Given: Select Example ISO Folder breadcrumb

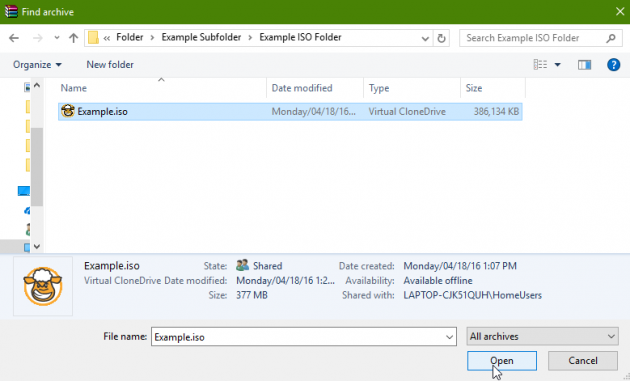Looking at the screenshot, I should [301, 37].
